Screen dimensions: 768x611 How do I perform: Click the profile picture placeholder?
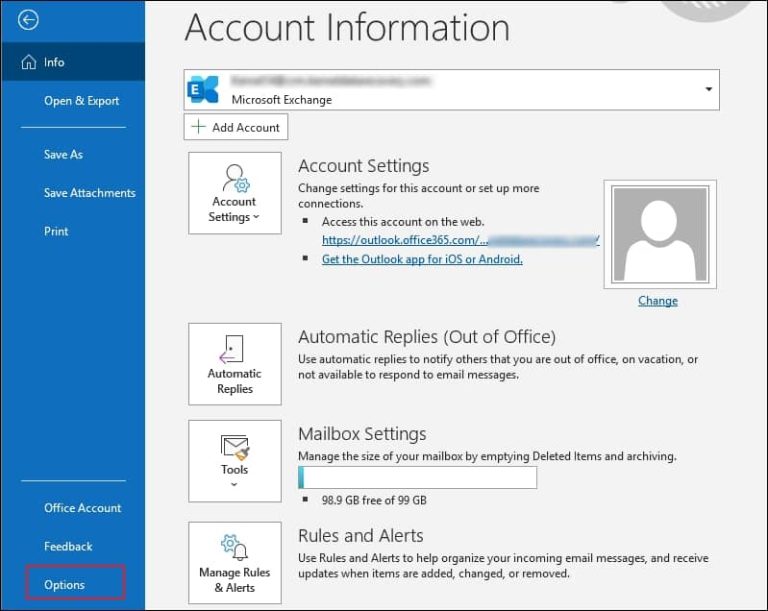coord(660,234)
